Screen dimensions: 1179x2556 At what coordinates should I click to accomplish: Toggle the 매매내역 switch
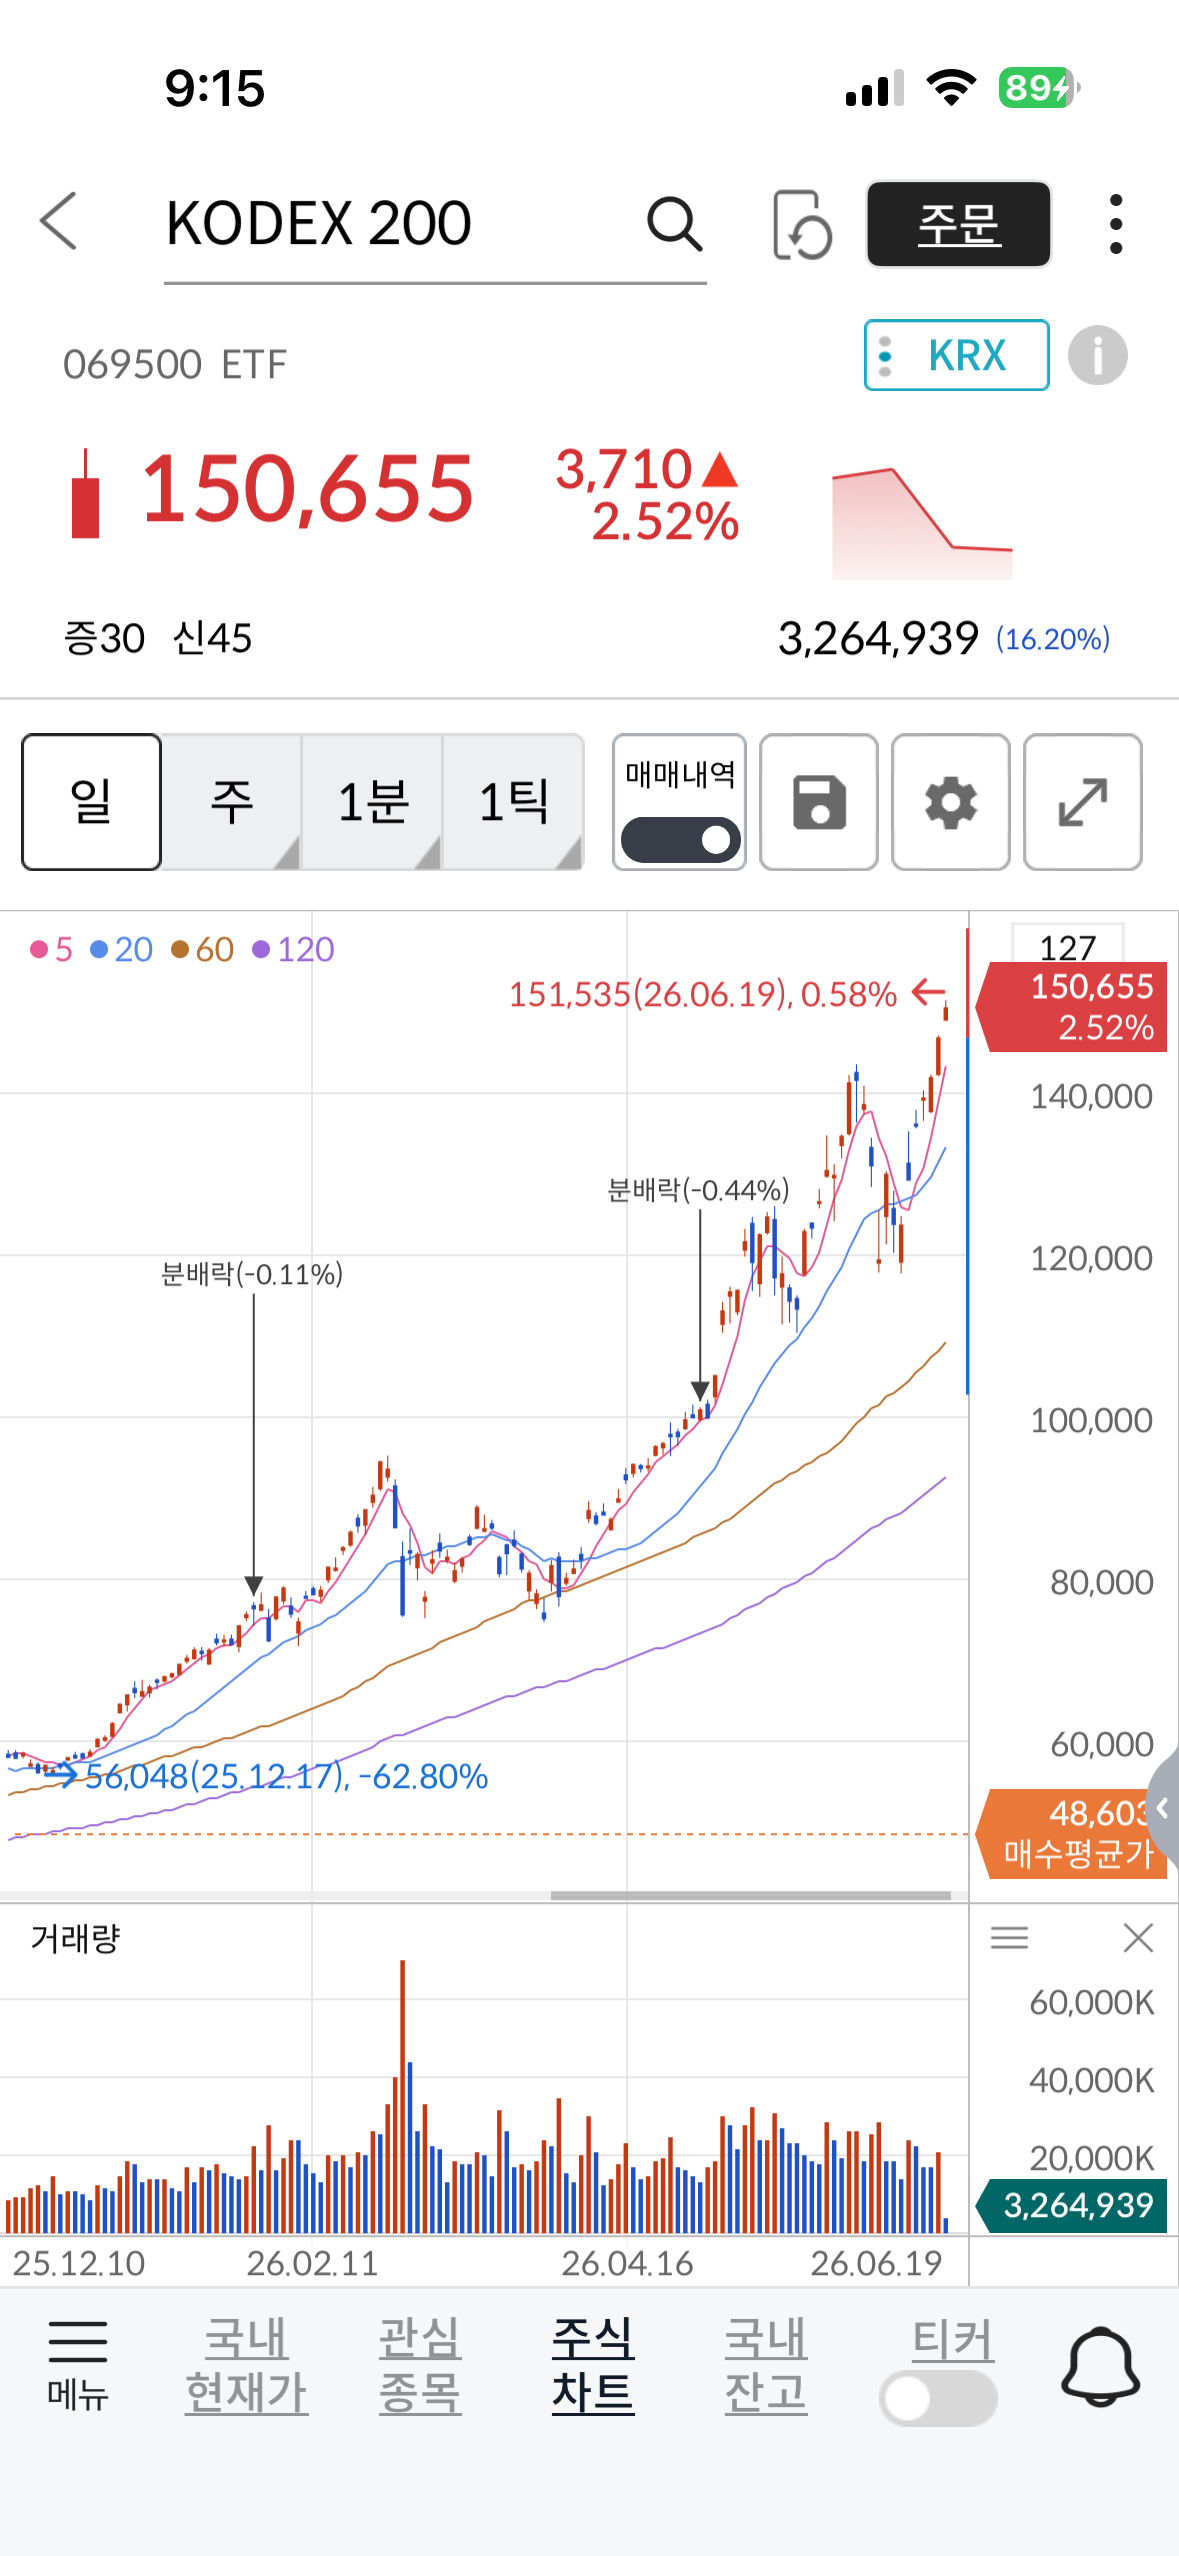point(680,839)
